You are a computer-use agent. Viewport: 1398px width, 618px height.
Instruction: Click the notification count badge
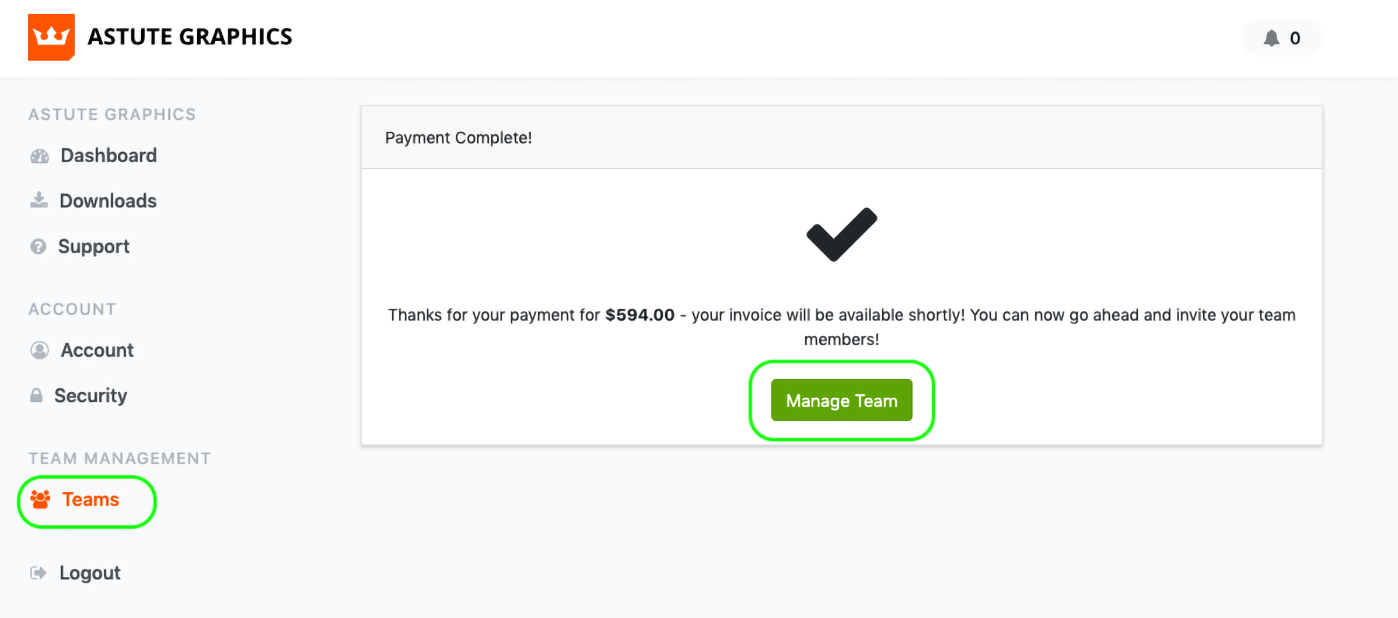pos(1295,38)
